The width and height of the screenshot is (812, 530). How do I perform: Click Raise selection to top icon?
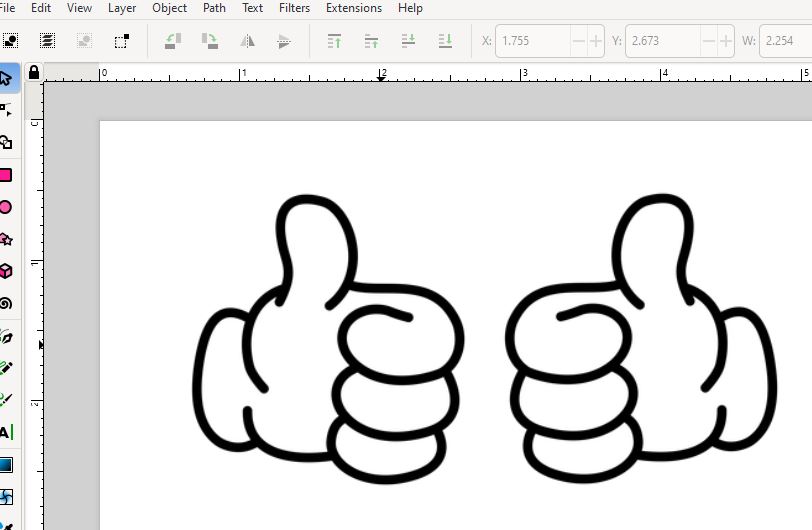click(335, 41)
